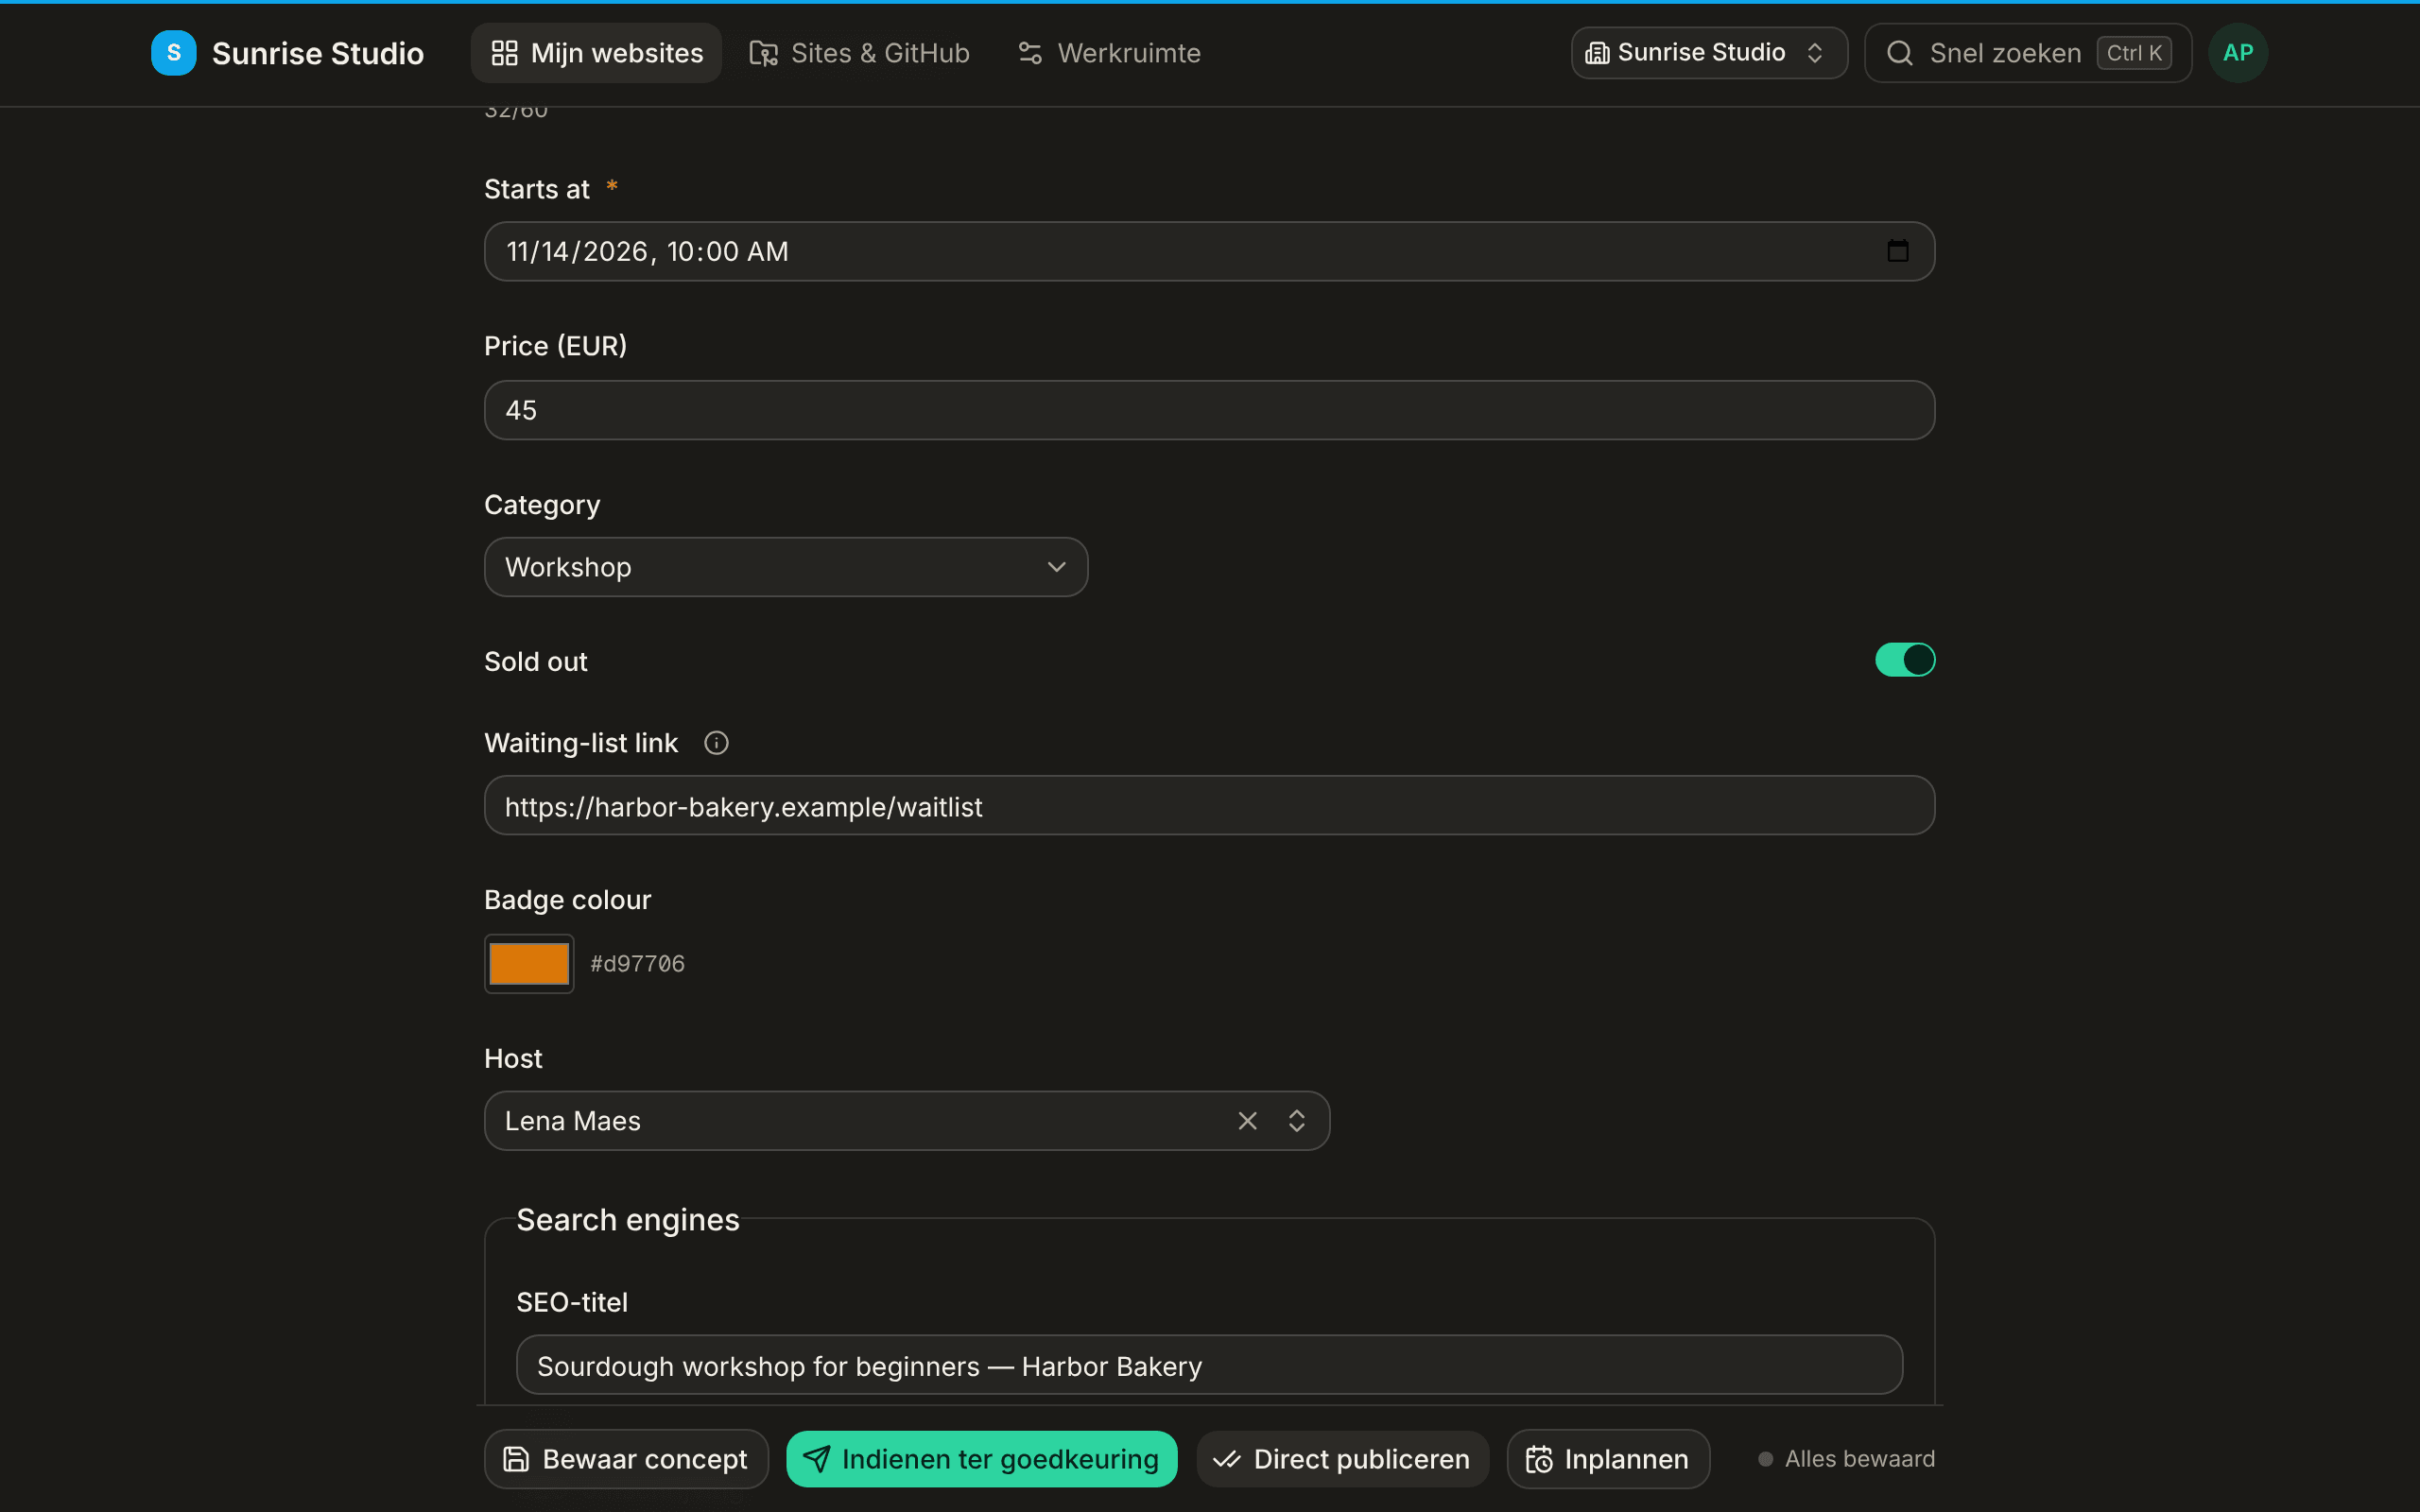The width and height of the screenshot is (2420, 1512).
Task: Save draft with Bewaar concept
Action: pyautogui.click(x=626, y=1459)
